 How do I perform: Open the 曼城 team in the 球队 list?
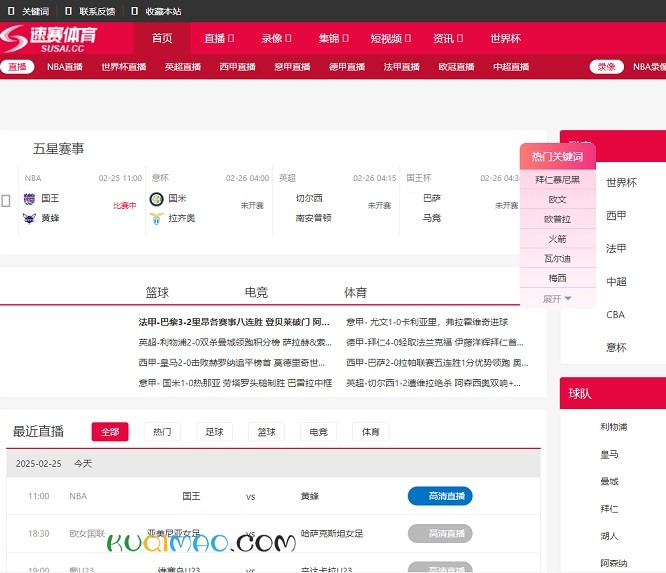coord(609,481)
